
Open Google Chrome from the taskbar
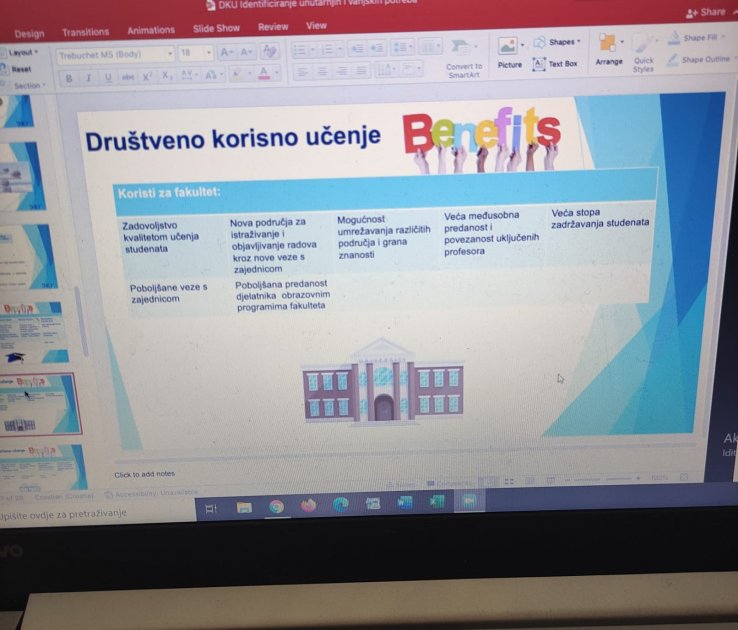point(276,506)
